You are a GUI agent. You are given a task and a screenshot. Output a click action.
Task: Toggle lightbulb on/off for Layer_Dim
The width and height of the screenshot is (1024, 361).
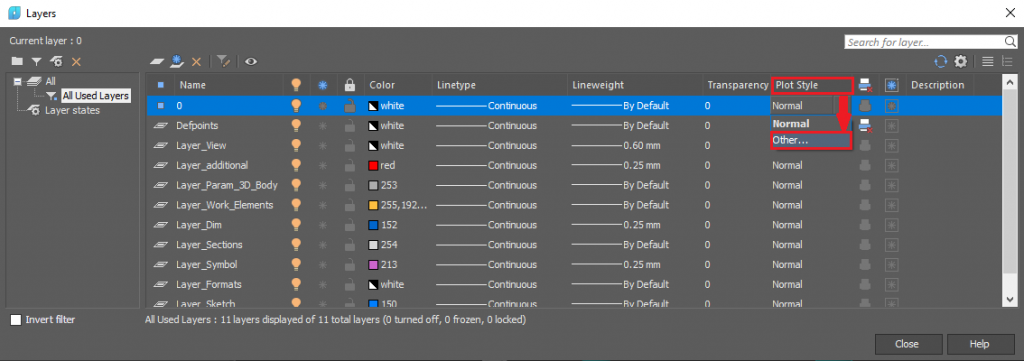[296, 225]
